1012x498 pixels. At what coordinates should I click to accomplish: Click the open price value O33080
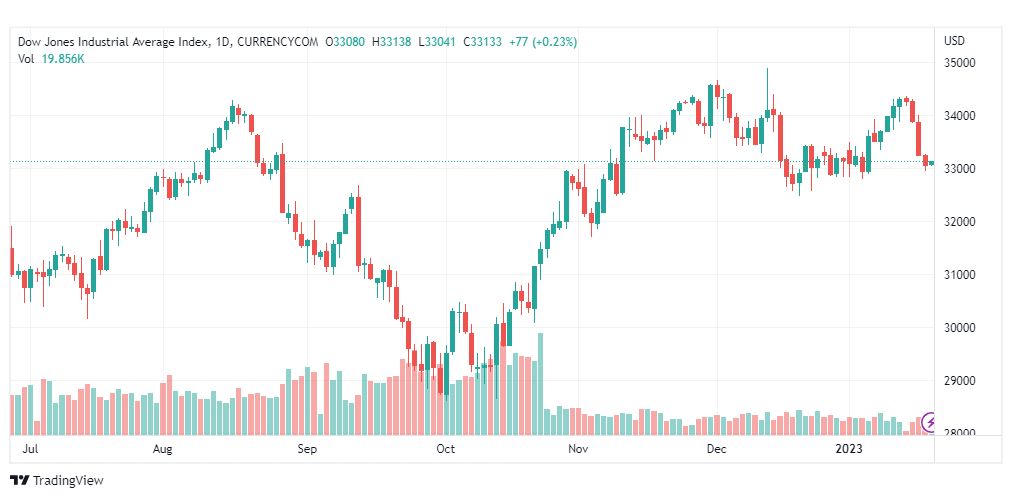pyautogui.click(x=347, y=42)
